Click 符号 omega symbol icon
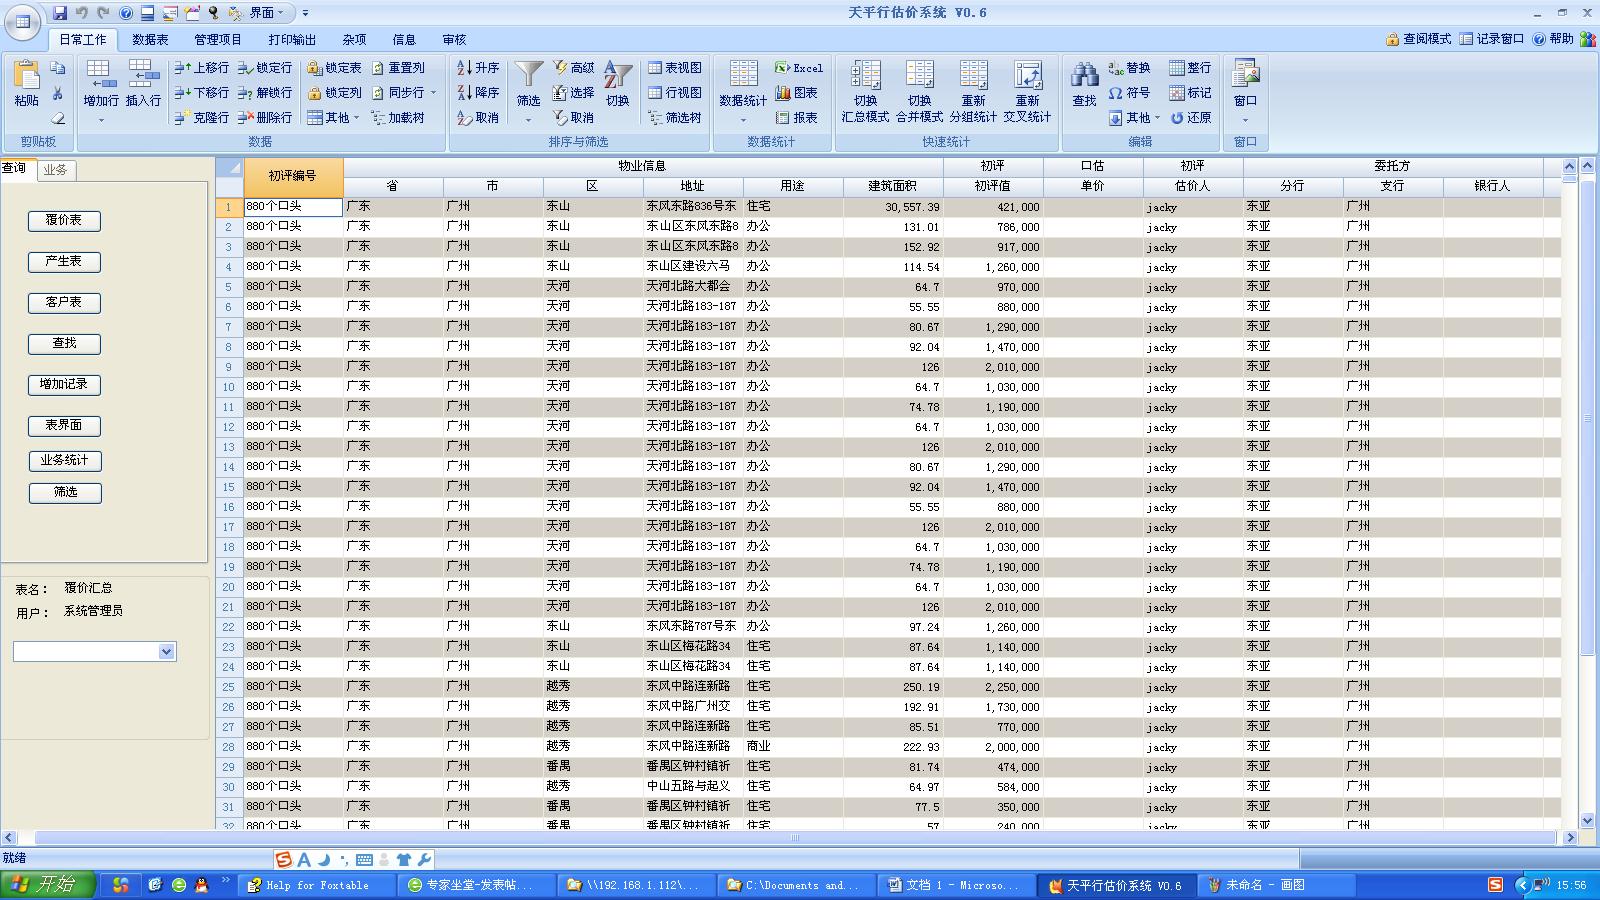1600x900 pixels. tap(1129, 93)
